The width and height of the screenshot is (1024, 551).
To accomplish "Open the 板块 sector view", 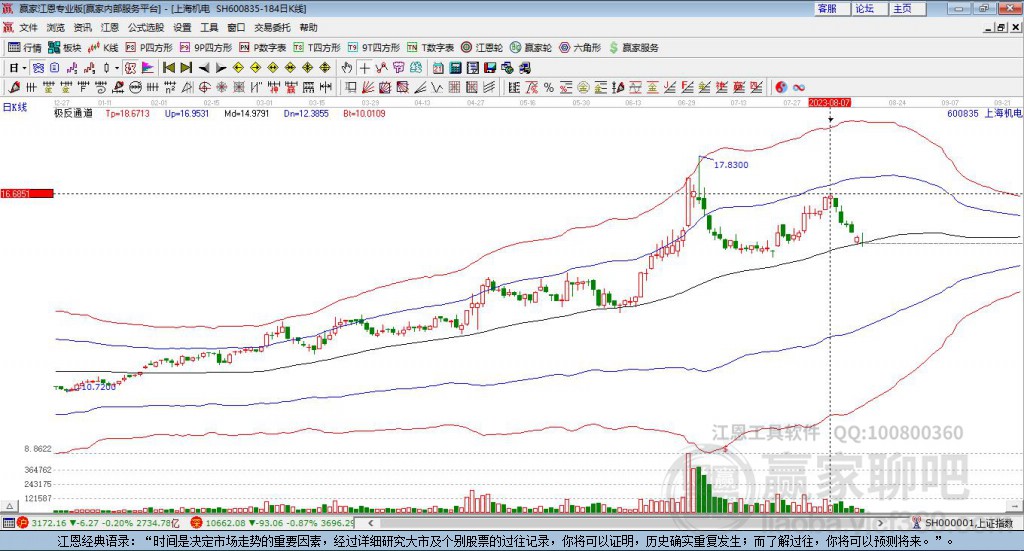I will 65,48.
